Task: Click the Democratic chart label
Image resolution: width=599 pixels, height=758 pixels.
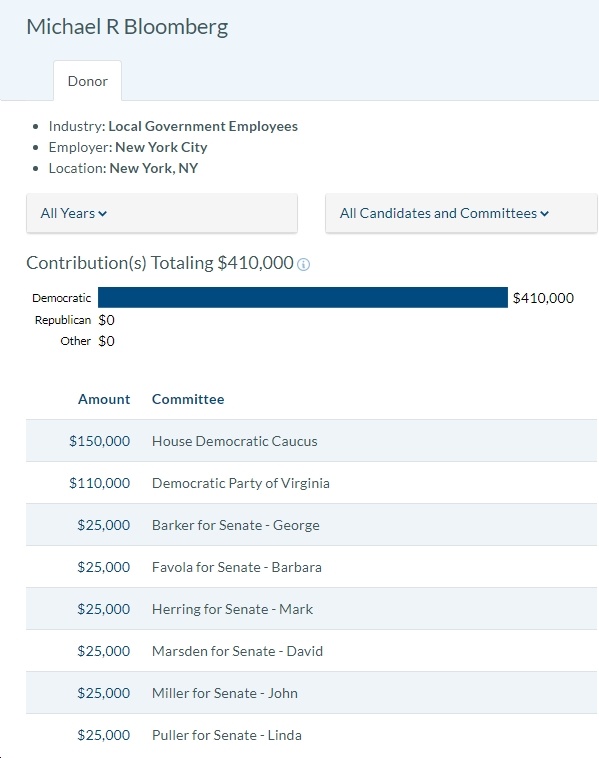Action: click(61, 298)
